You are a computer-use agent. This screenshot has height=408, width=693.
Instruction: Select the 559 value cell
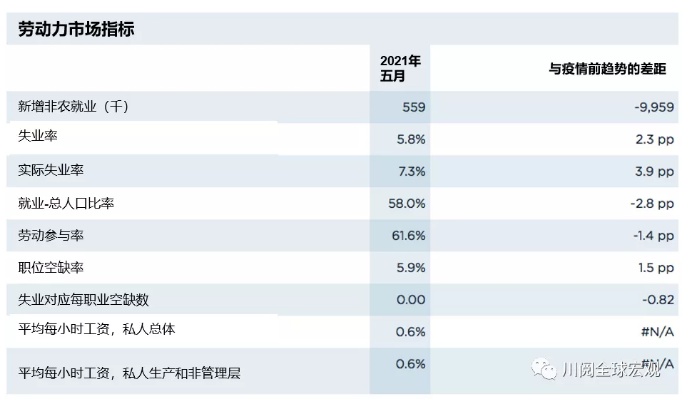tap(413, 107)
